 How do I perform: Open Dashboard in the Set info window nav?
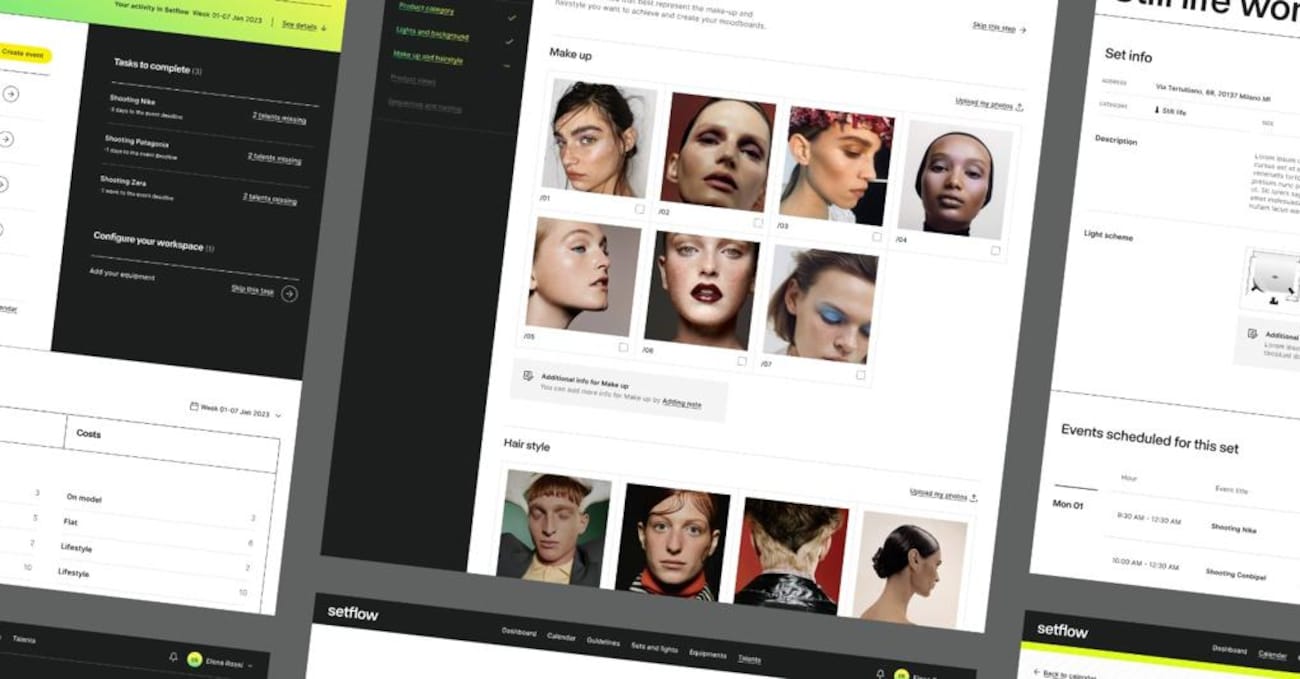point(1230,650)
